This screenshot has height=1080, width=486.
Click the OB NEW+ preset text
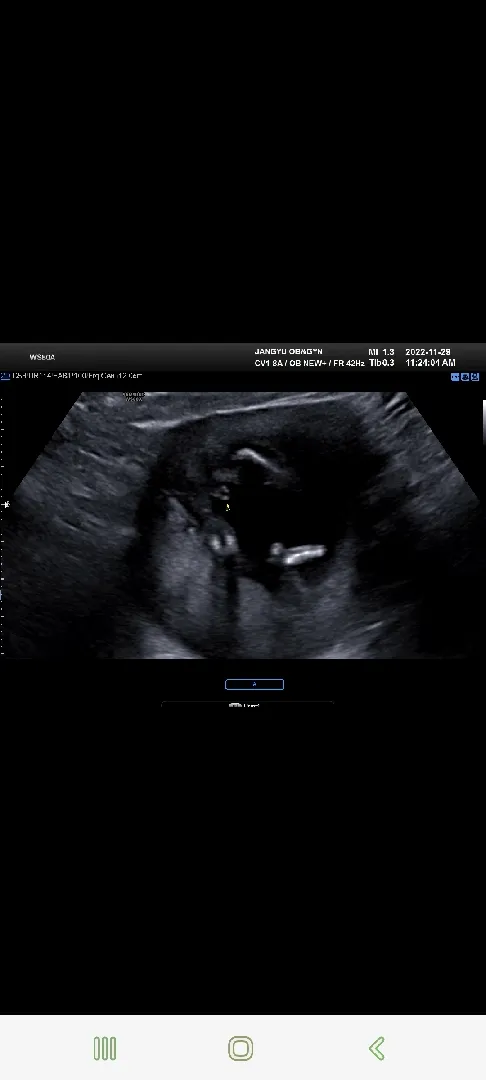click(307, 363)
